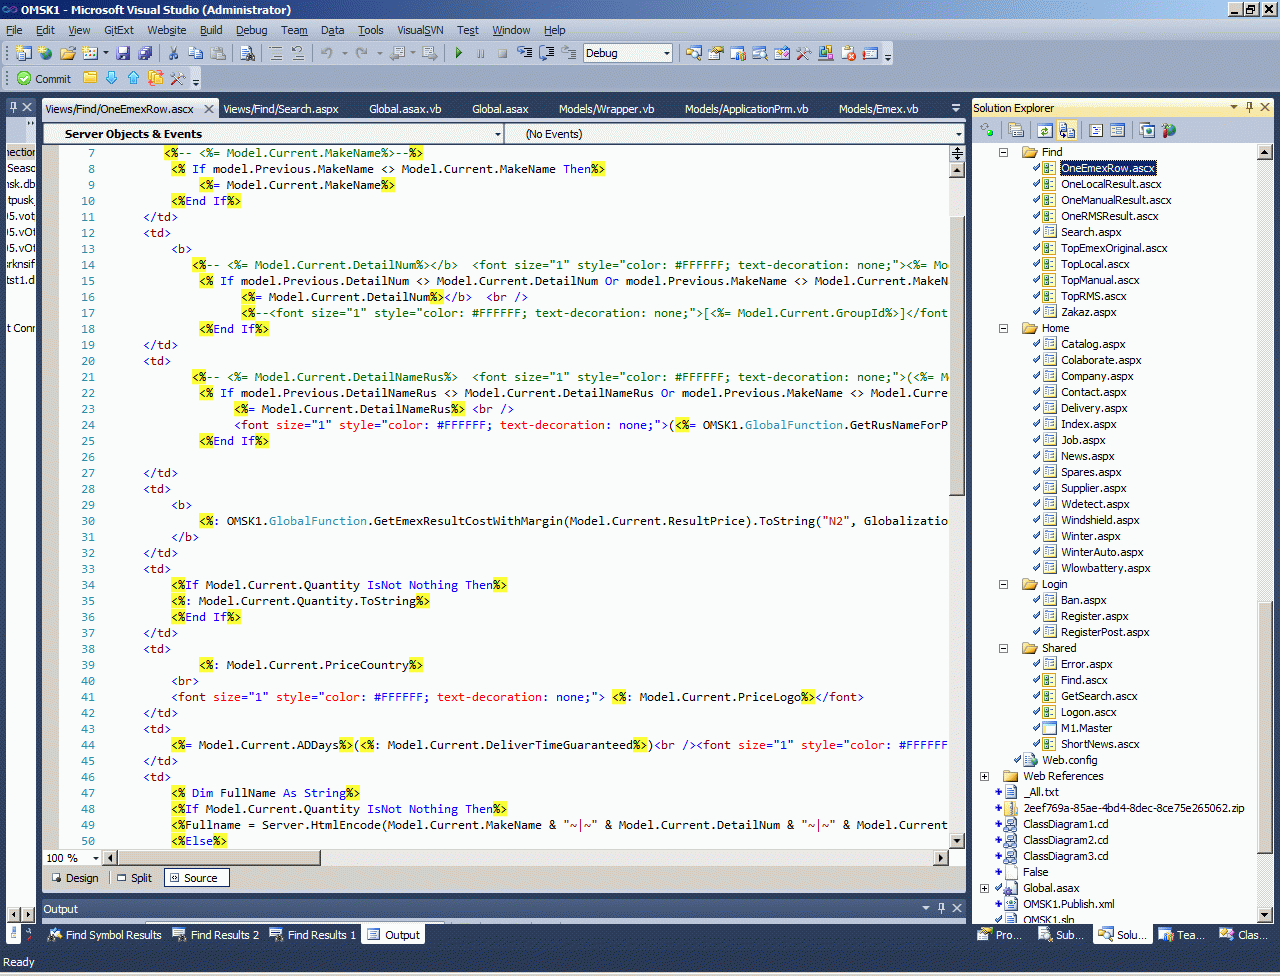This screenshot has width=1280, height=976.
Task: Select TopEmexOriginal.ascx in Solution Explorer
Action: click(x=1114, y=248)
